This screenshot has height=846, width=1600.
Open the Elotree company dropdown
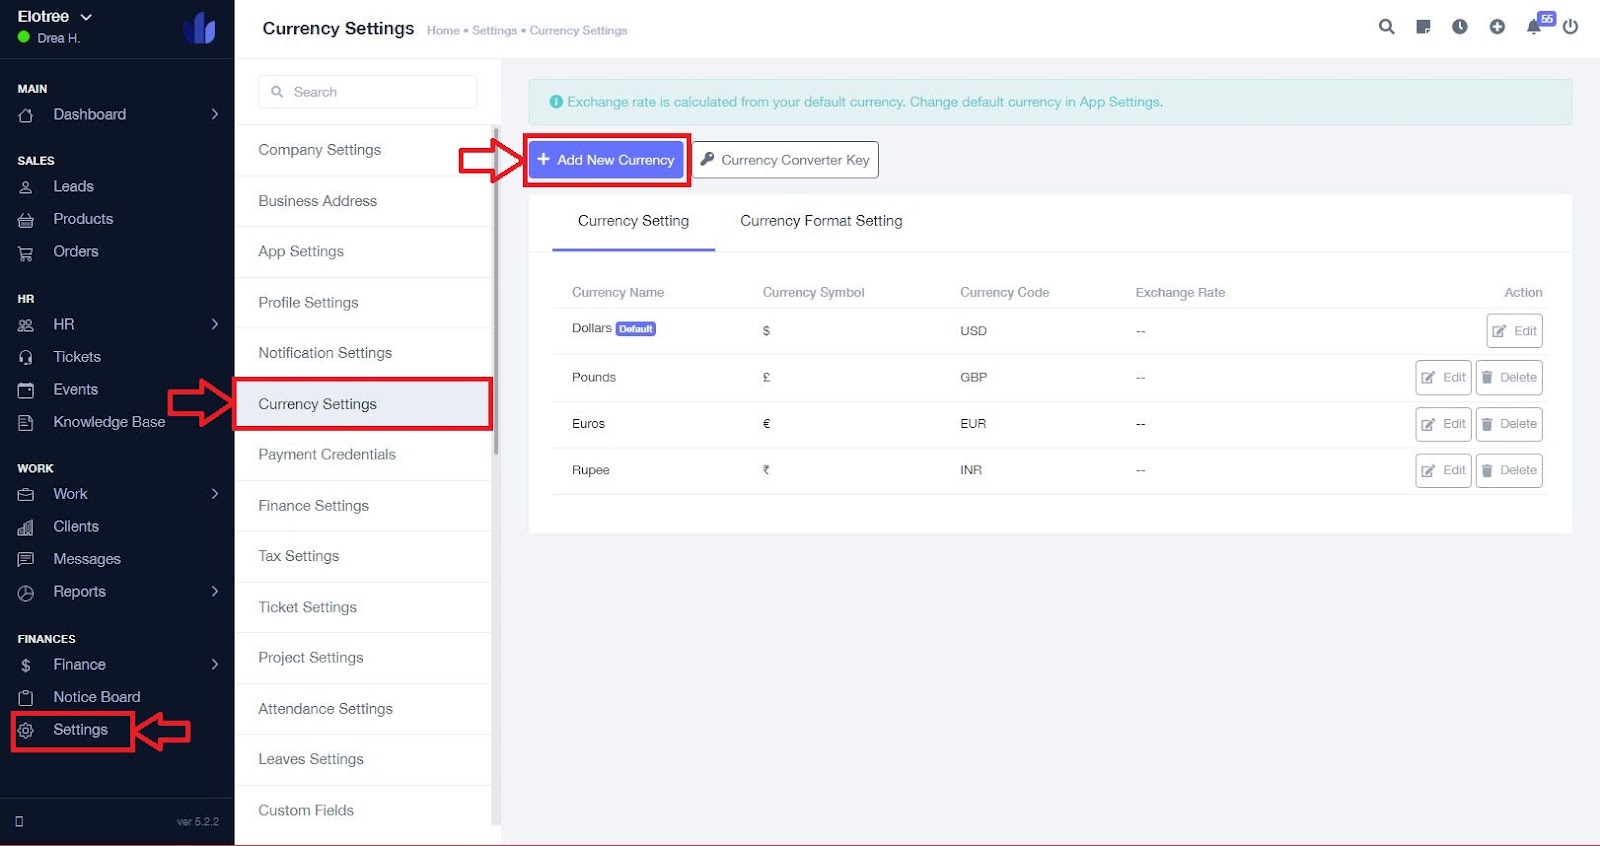click(x=55, y=17)
